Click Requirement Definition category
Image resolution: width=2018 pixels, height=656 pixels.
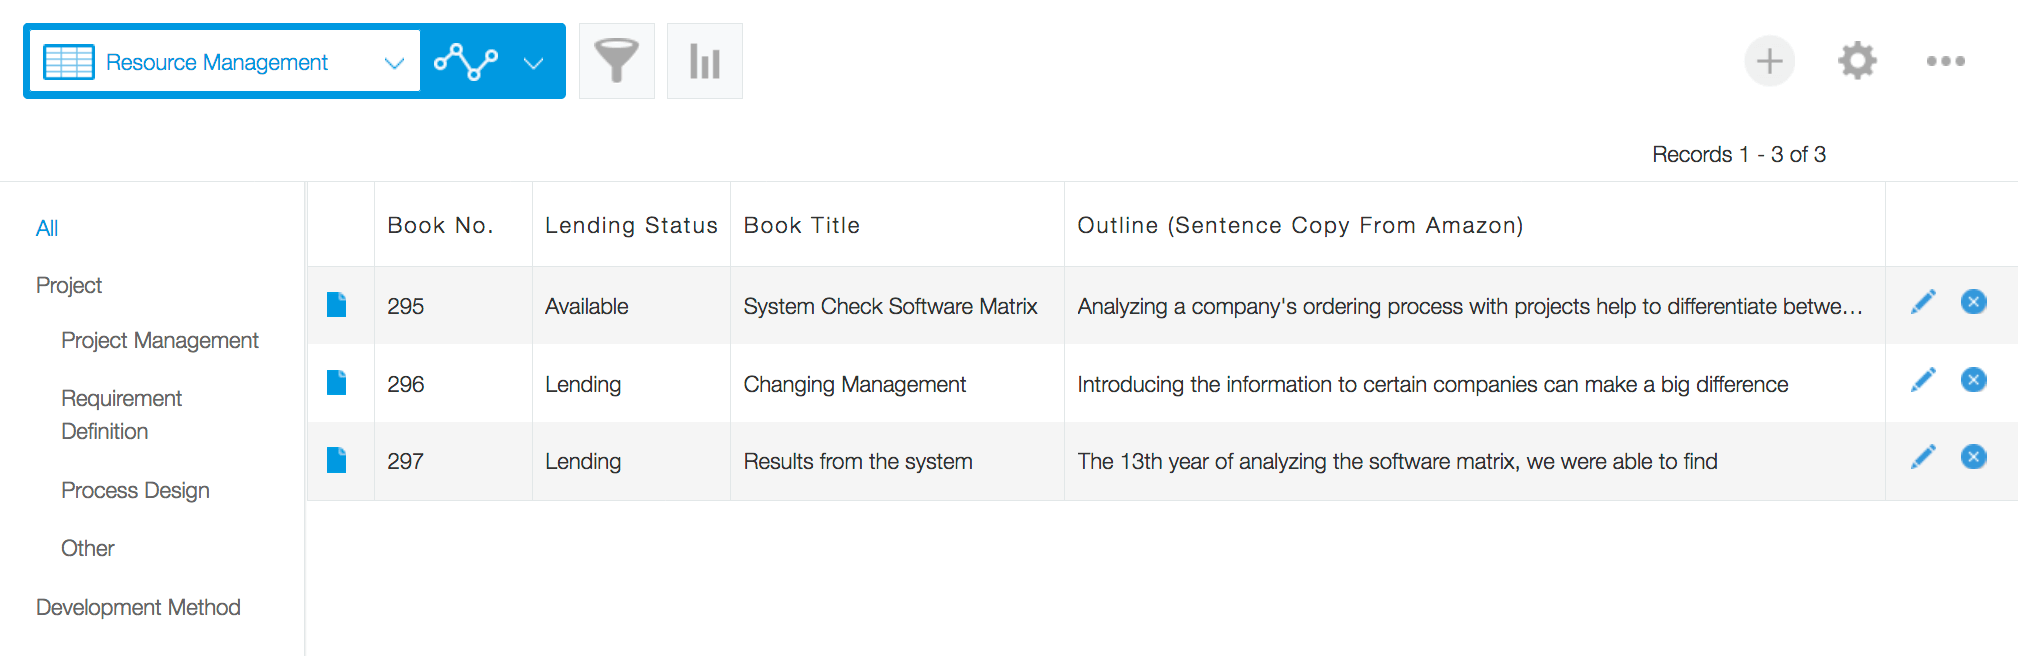pyautogui.click(x=121, y=414)
